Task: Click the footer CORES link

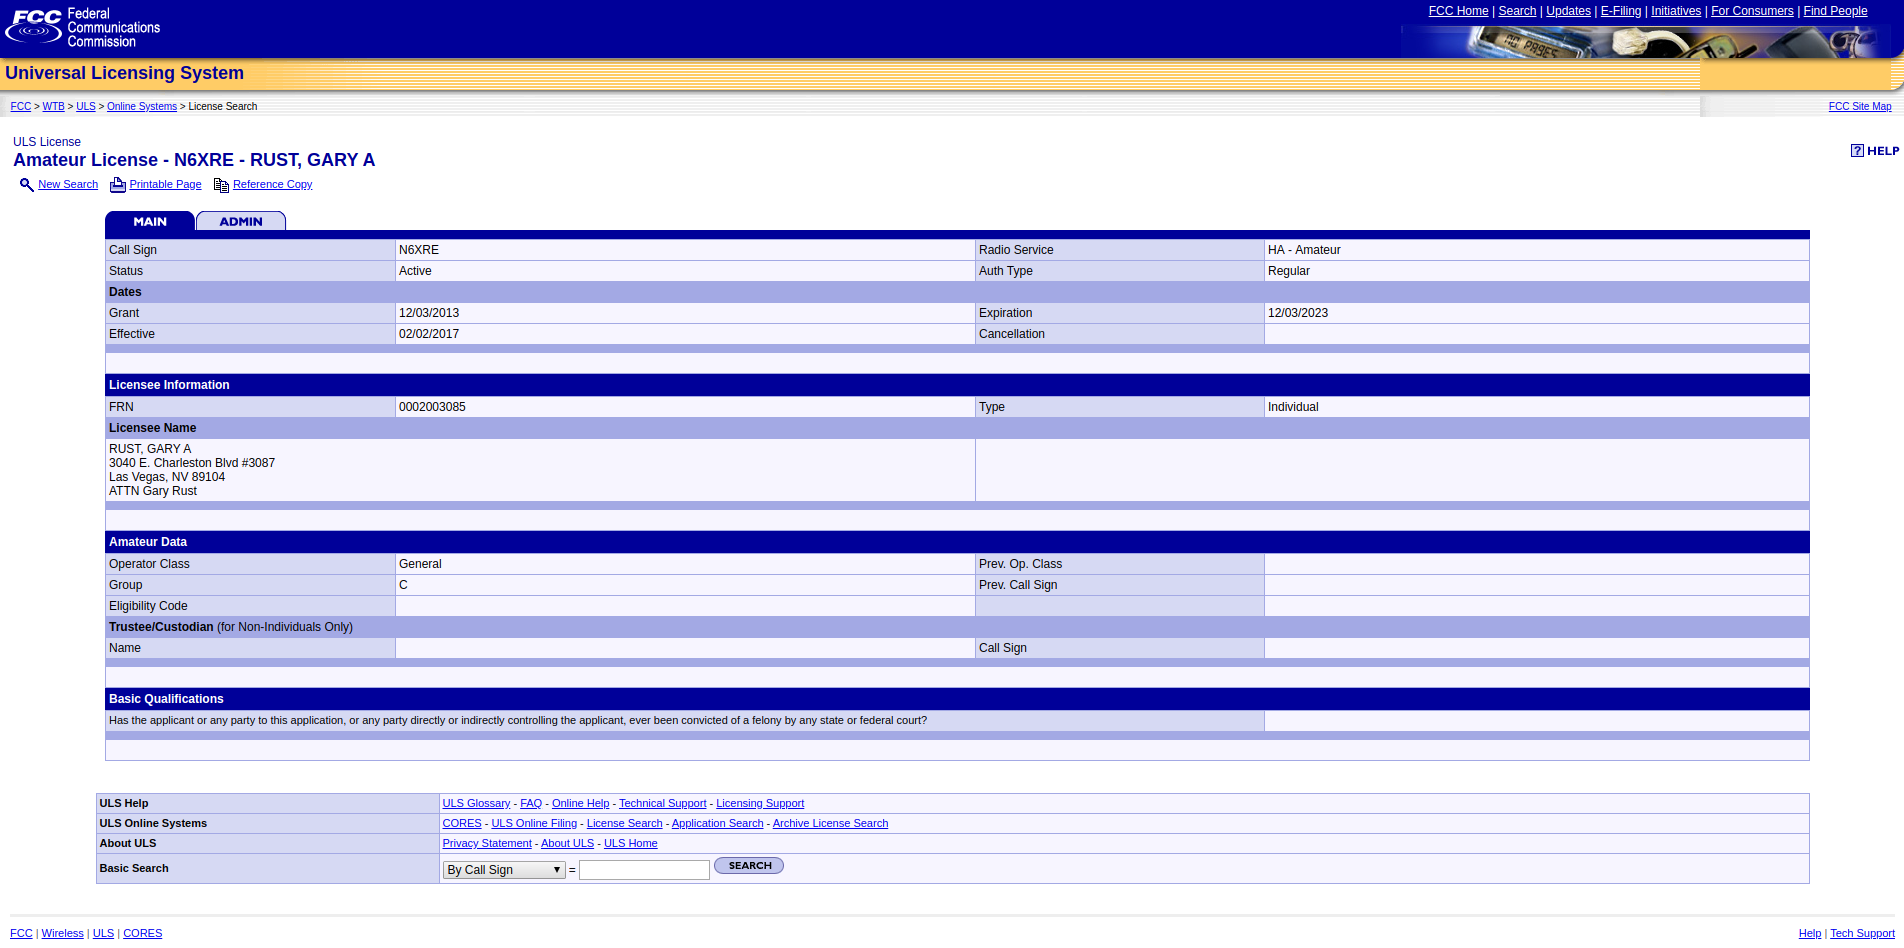Action: click(142, 934)
